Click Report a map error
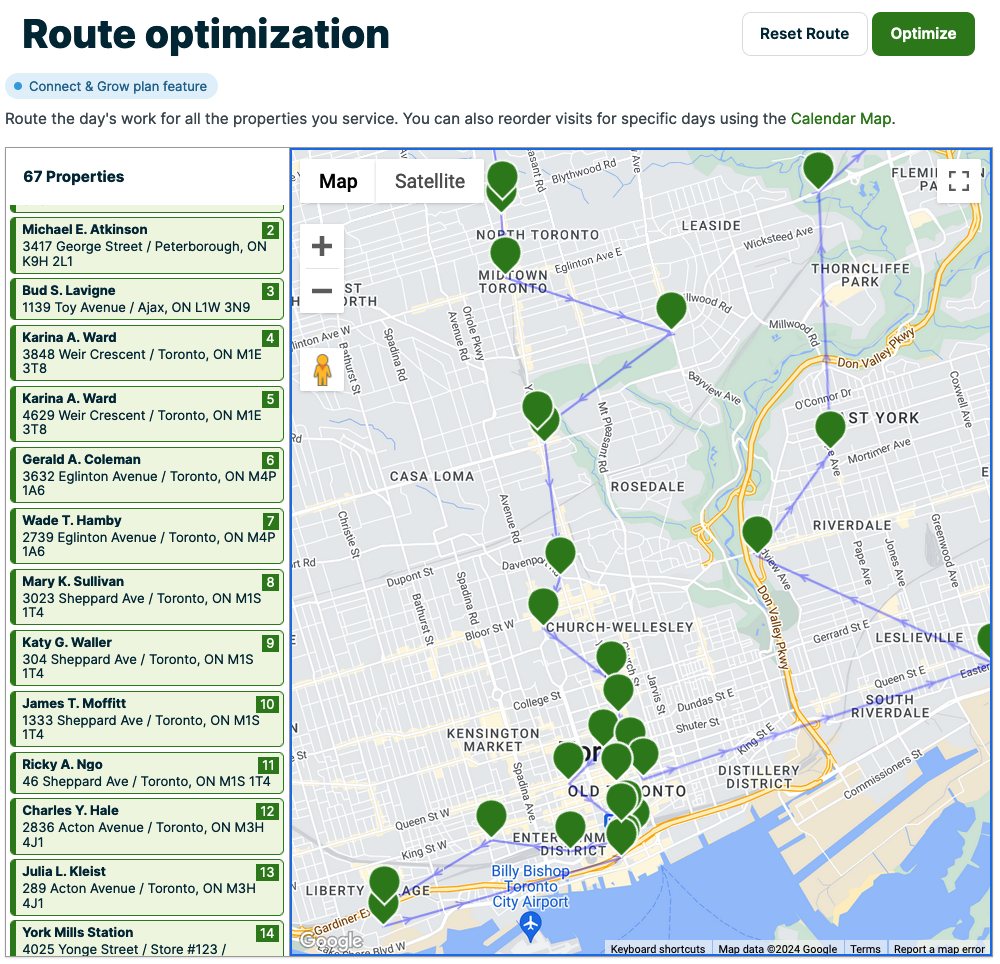1000x964 pixels. pyautogui.click(x=939, y=949)
